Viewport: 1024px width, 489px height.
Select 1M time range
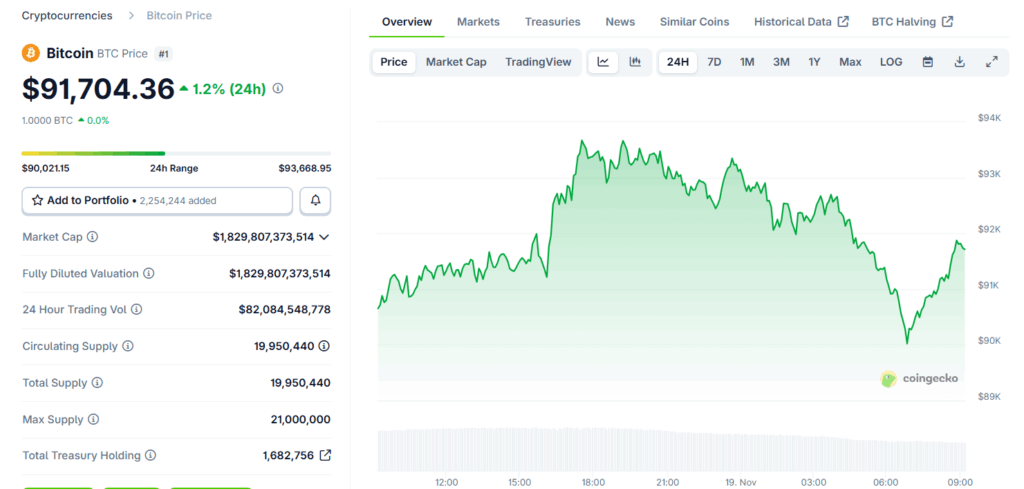pos(747,62)
